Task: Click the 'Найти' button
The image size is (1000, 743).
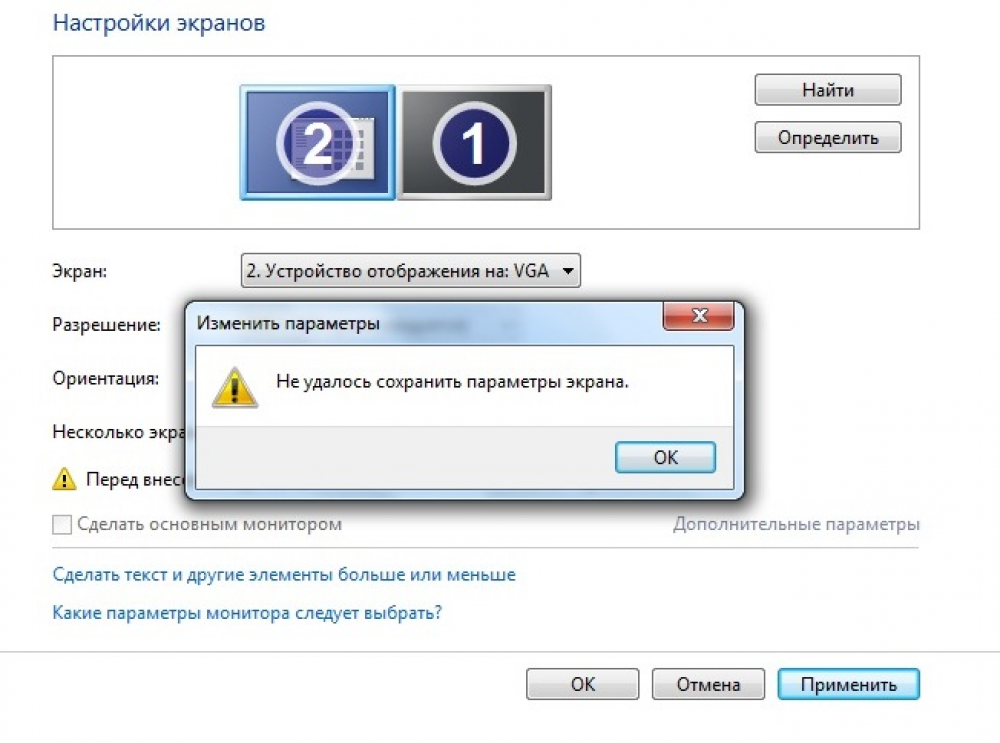Action: [x=828, y=90]
